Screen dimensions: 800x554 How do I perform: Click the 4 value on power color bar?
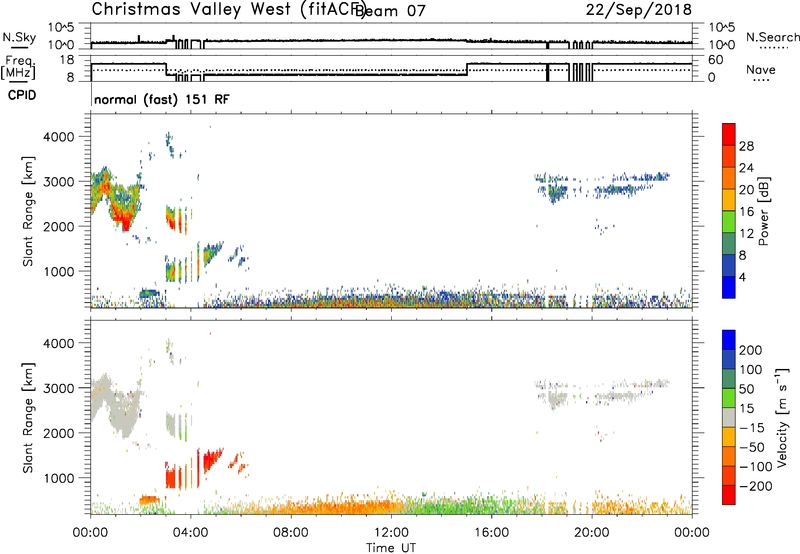point(743,277)
